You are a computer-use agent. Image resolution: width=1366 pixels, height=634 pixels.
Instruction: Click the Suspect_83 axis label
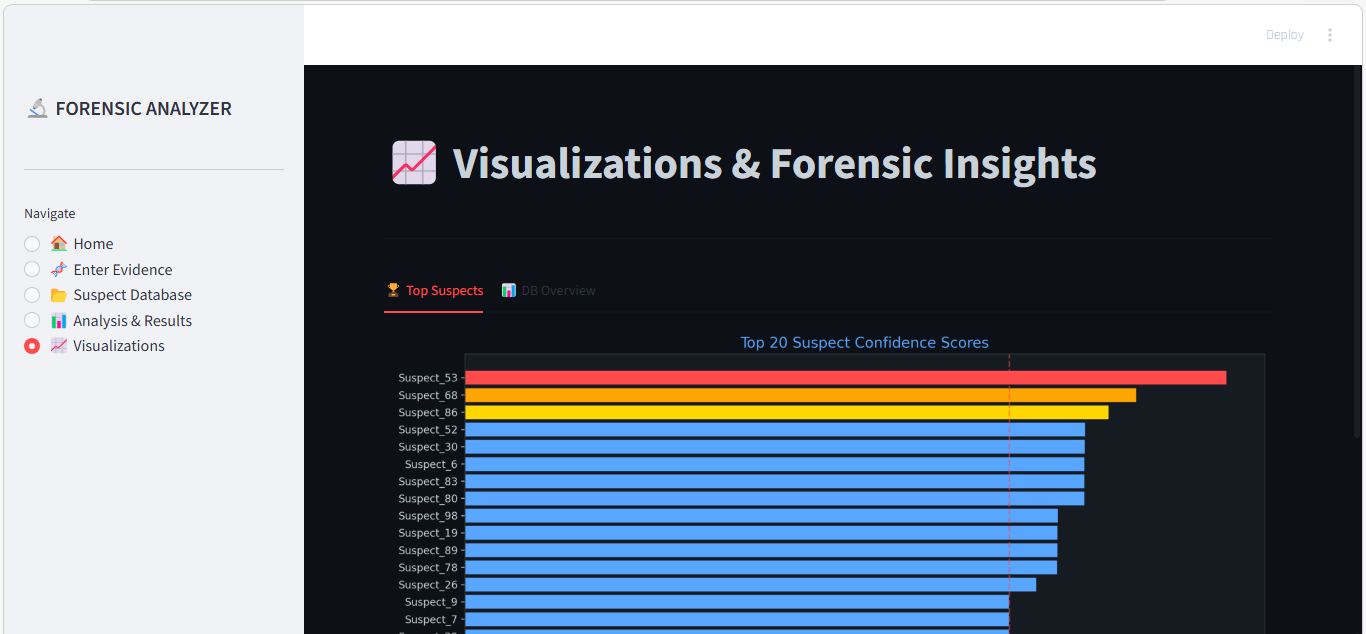pos(428,482)
